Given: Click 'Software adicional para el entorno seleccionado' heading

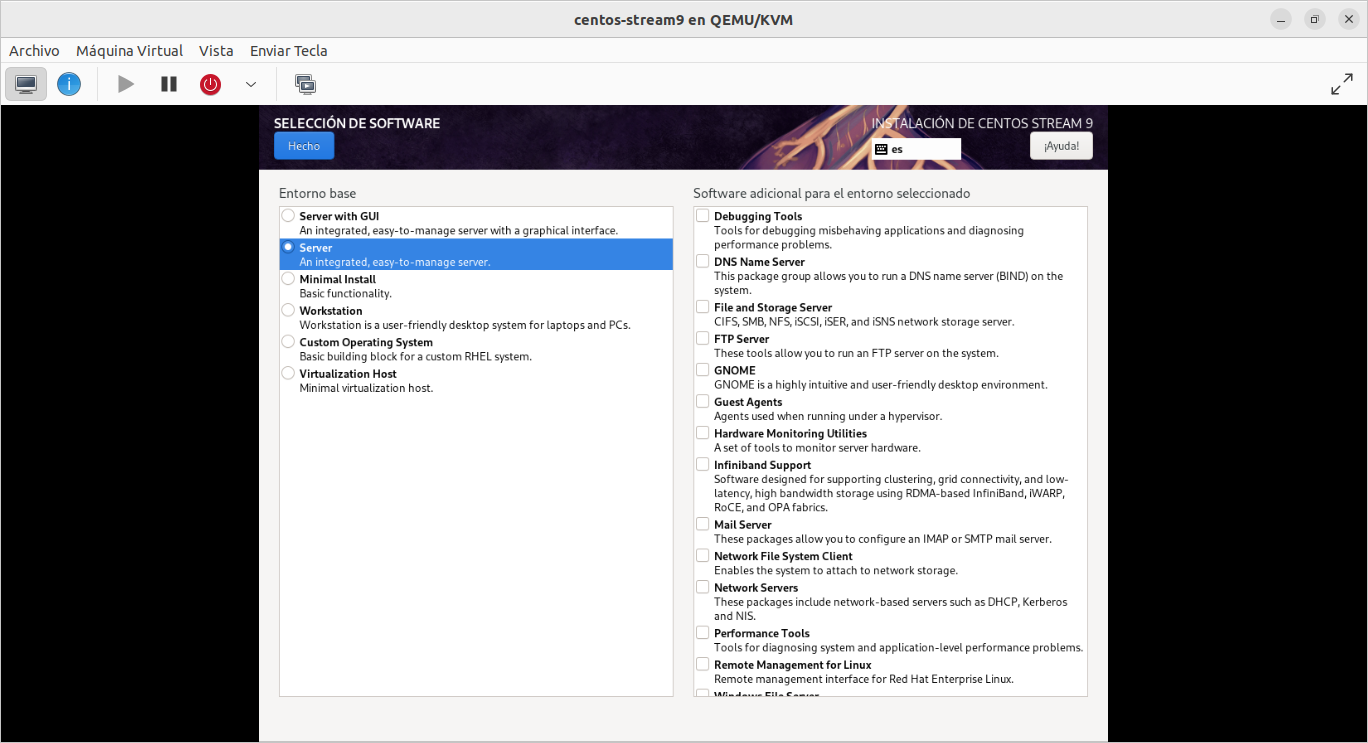Looking at the screenshot, I should [x=832, y=193].
